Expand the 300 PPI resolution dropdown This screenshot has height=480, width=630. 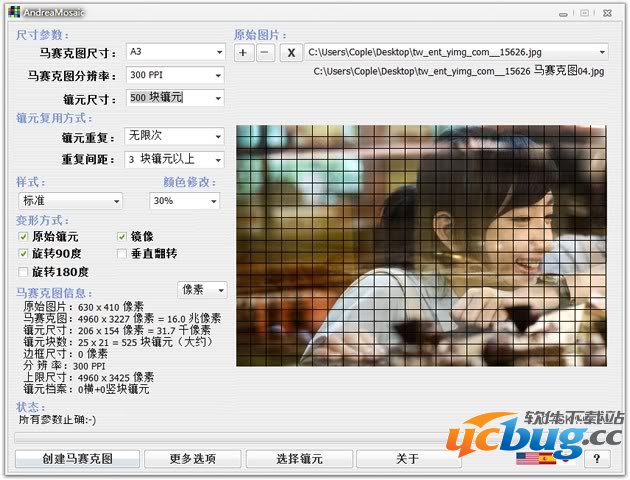[x=174, y=75]
